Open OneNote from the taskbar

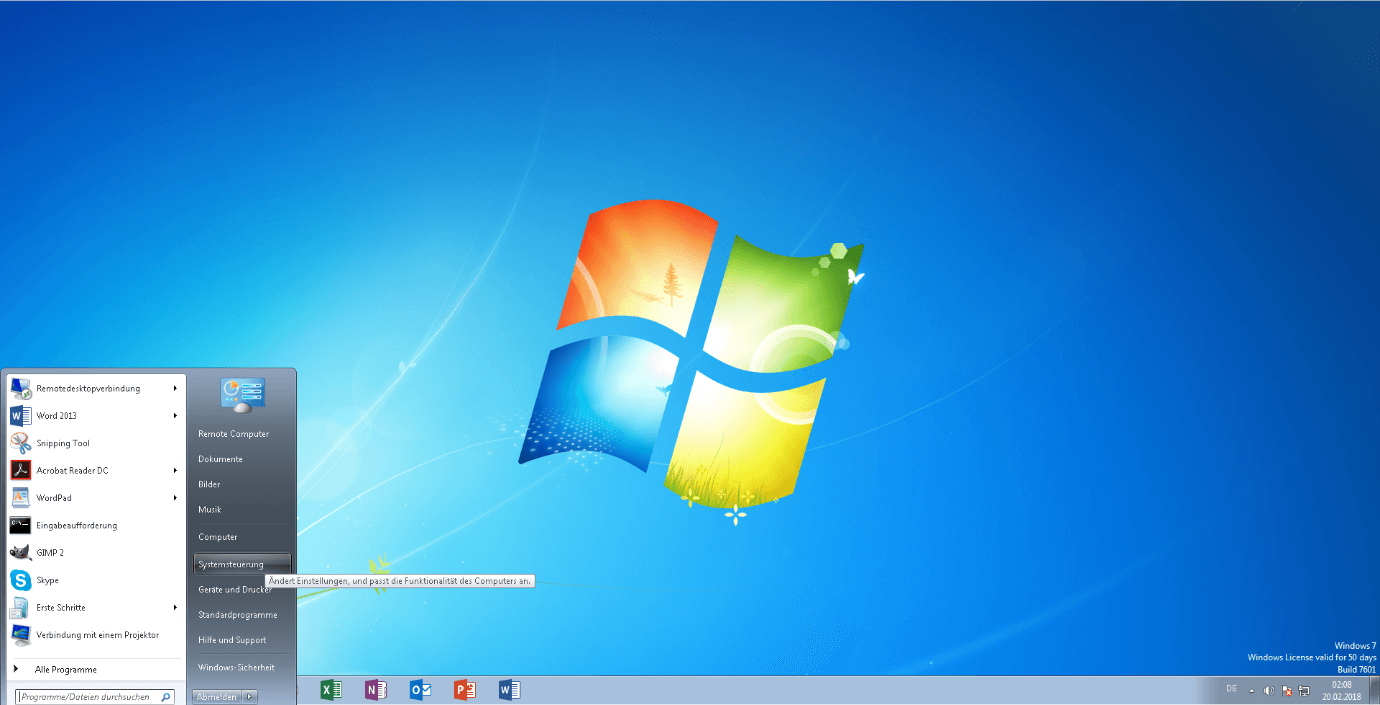click(x=376, y=690)
